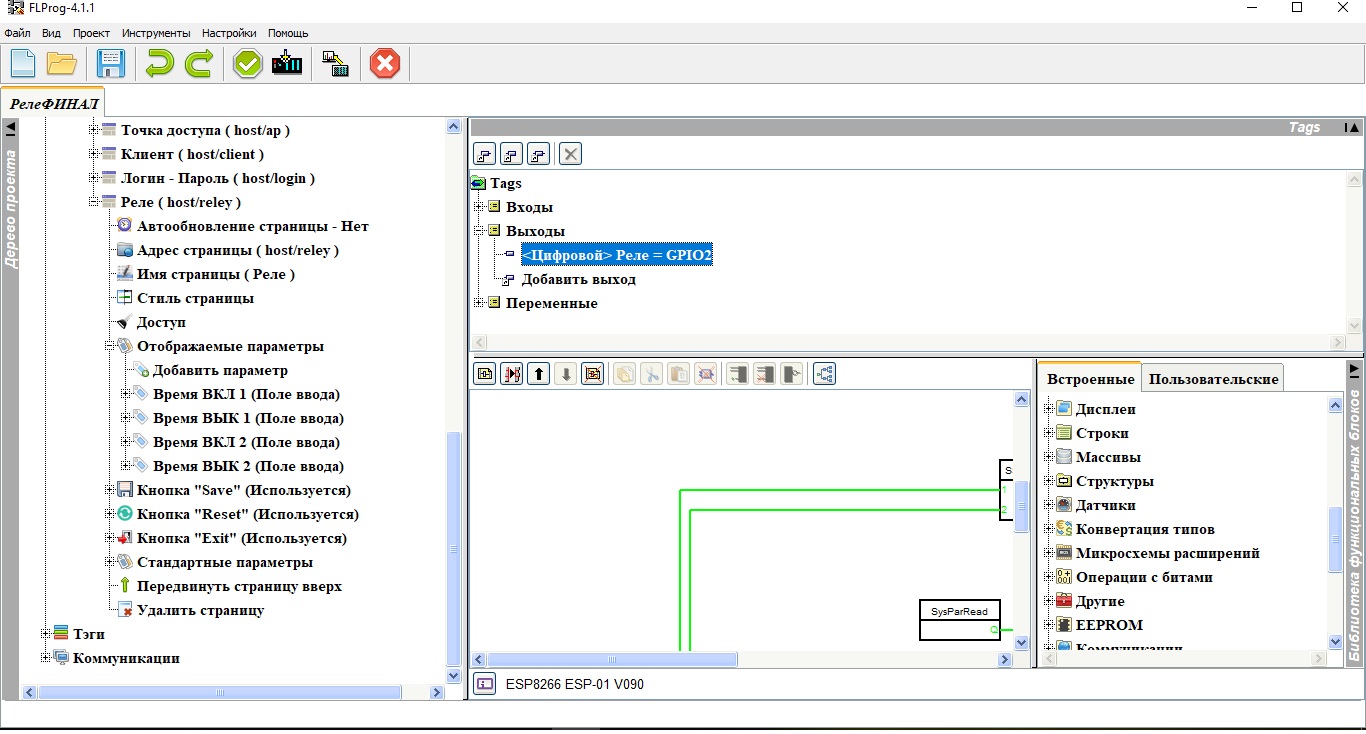Select the РелеФИНАЛ project tab
The image size is (1366, 734).
(53, 103)
